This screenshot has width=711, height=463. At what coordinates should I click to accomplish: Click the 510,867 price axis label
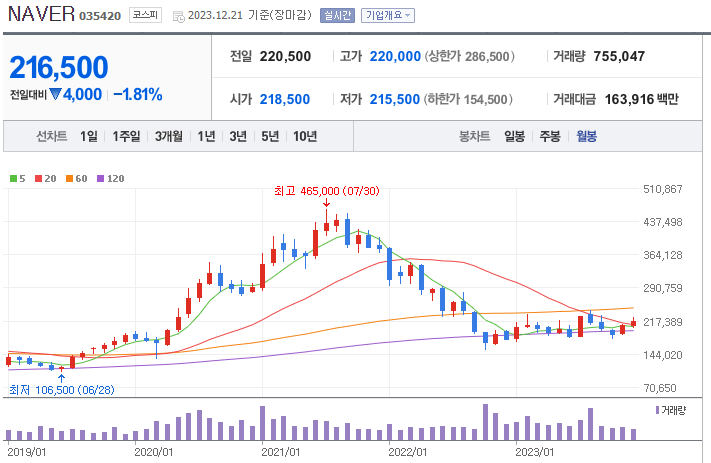click(663, 189)
